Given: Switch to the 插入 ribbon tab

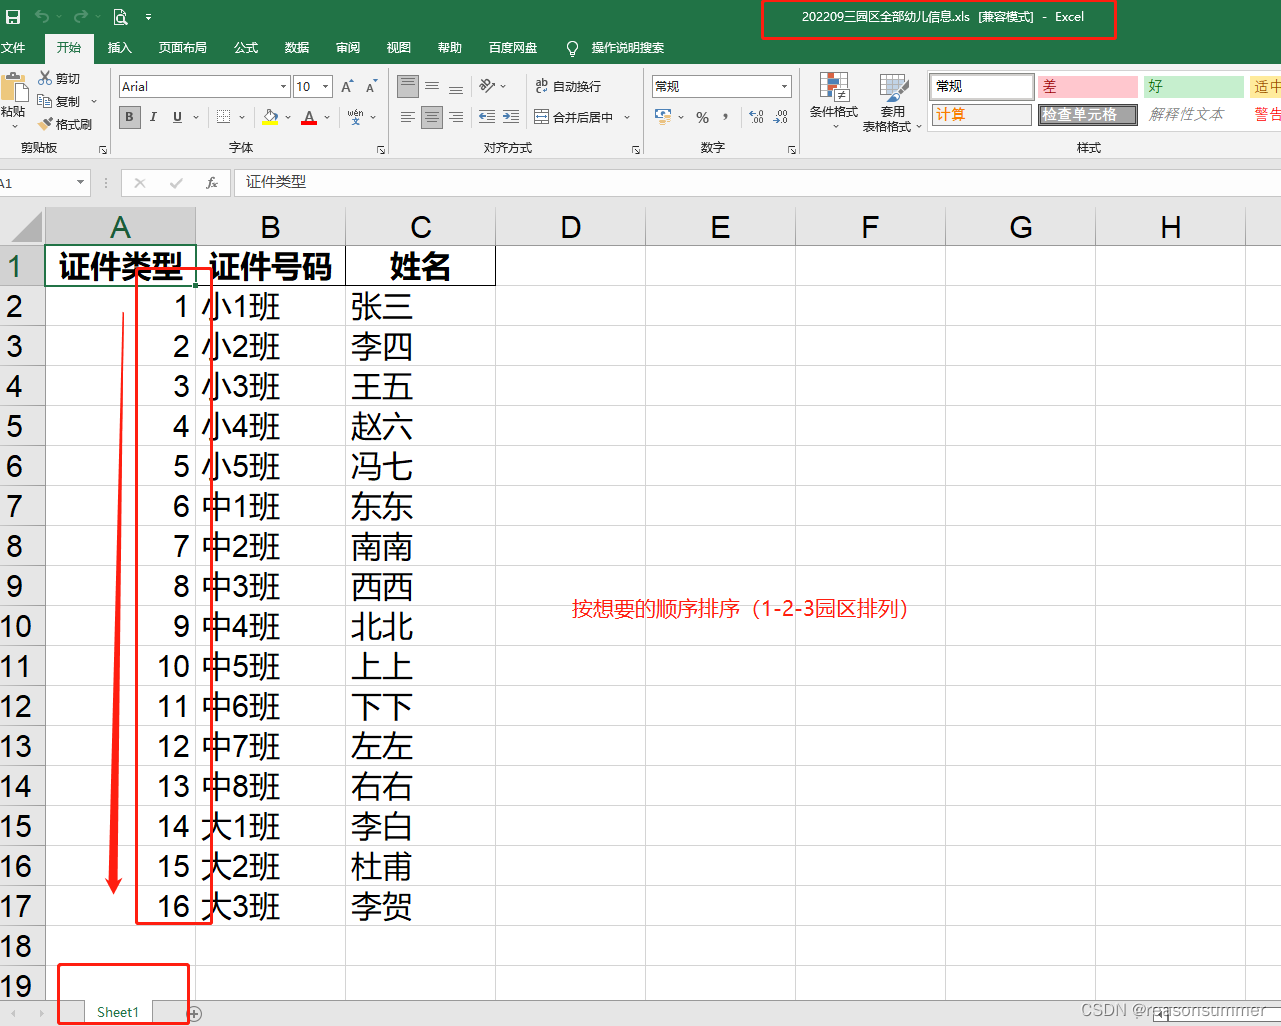Looking at the screenshot, I should (119, 47).
